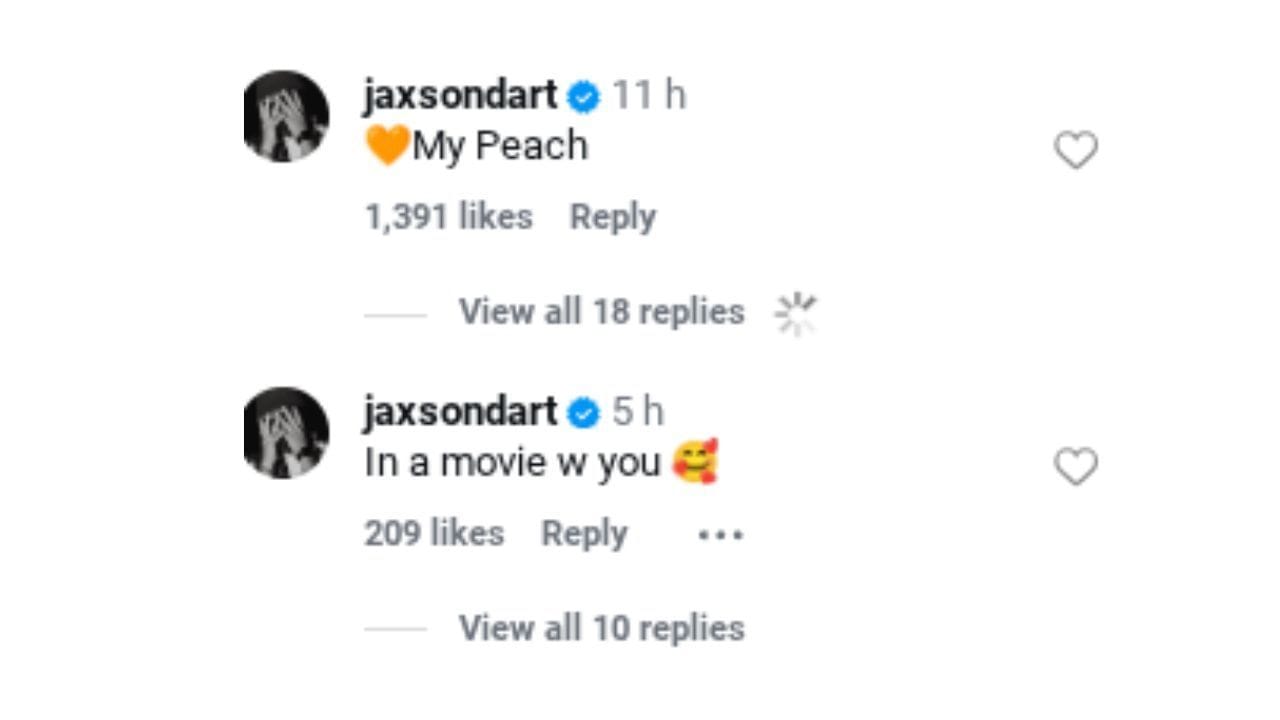The image size is (1280, 720).
Task: View the 209 likes list
Action: [x=434, y=534]
